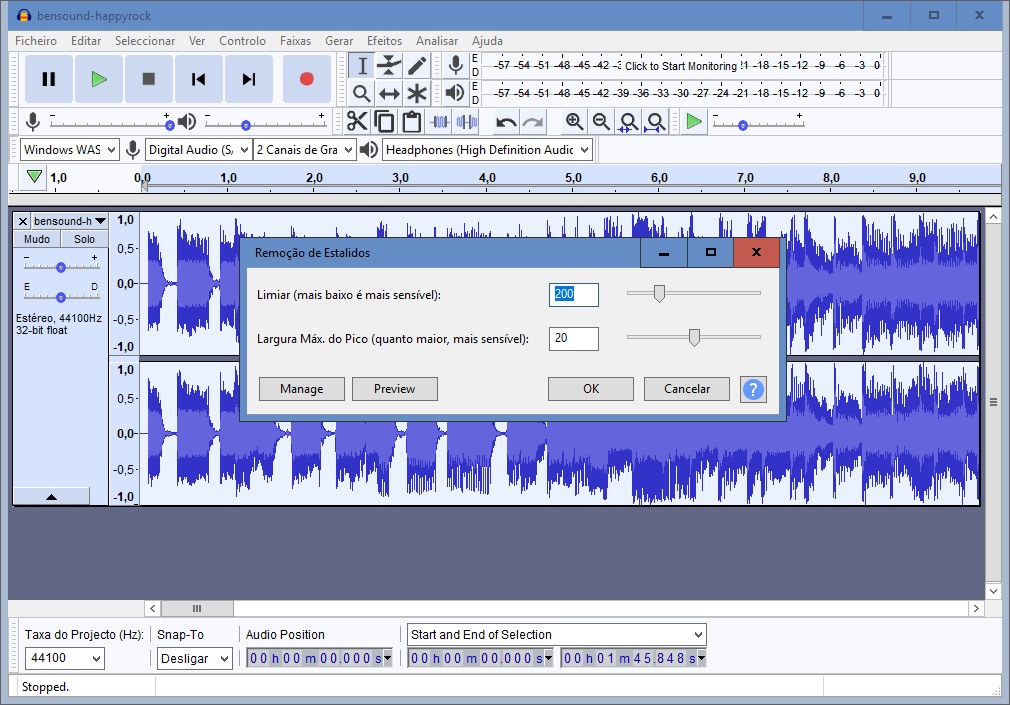The height and width of the screenshot is (705, 1010).
Task: Click the Limiar value field showing 200
Action: pyautogui.click(x=573, y=295)
